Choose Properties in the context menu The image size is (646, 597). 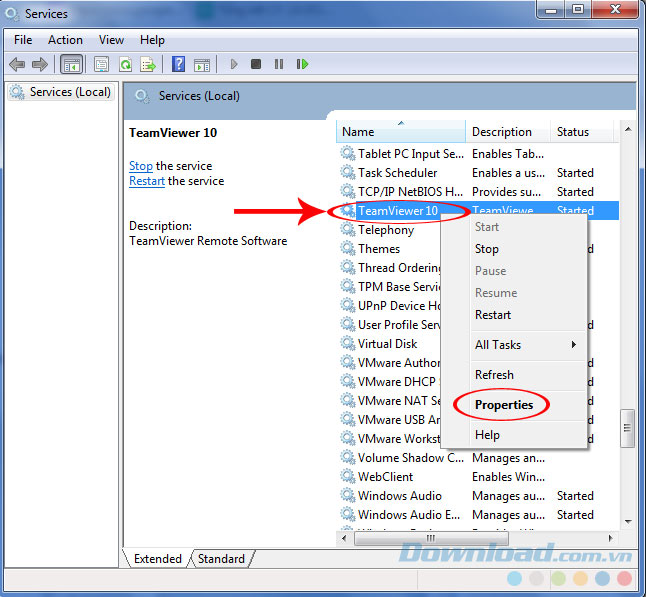[x=504, y=405]
